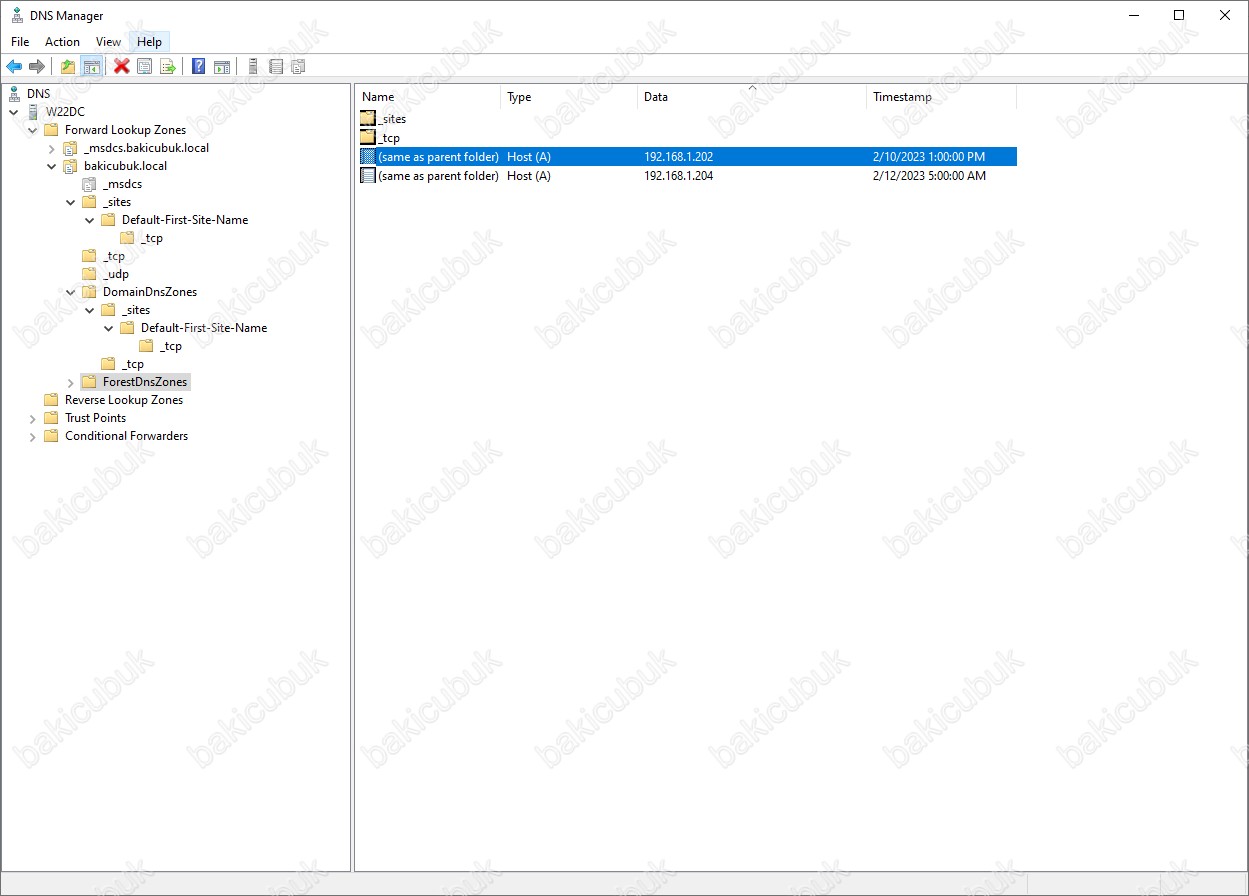Collapse _sites directly under bakicubuk.local
This screenshot has height=896, width=1249.
[x=71, y=202]
